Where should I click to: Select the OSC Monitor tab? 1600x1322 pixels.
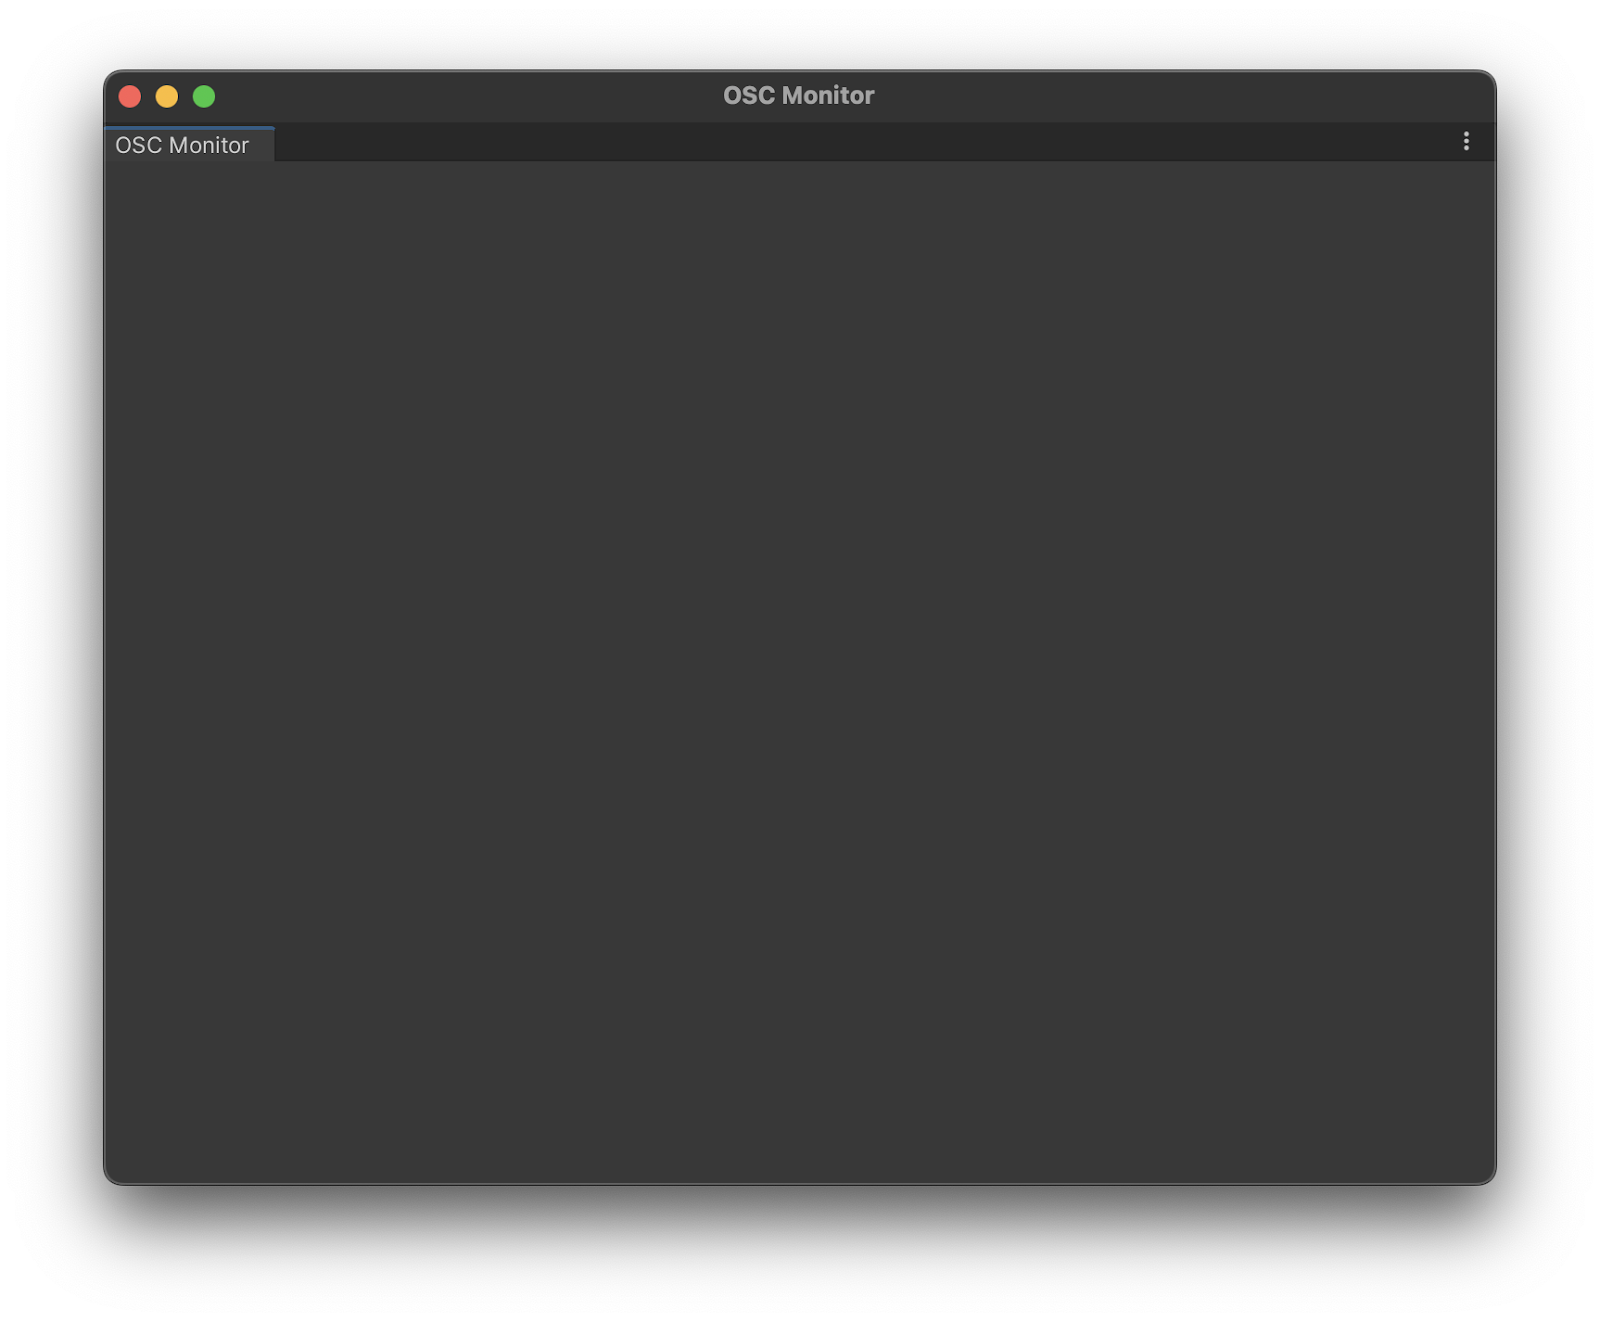coord(188,145)
